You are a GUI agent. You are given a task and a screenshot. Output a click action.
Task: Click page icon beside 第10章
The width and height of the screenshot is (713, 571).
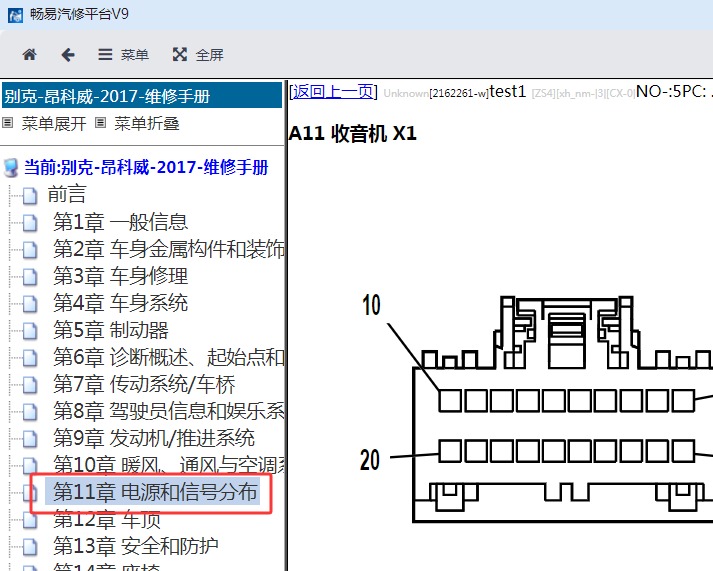pos(30,466)
